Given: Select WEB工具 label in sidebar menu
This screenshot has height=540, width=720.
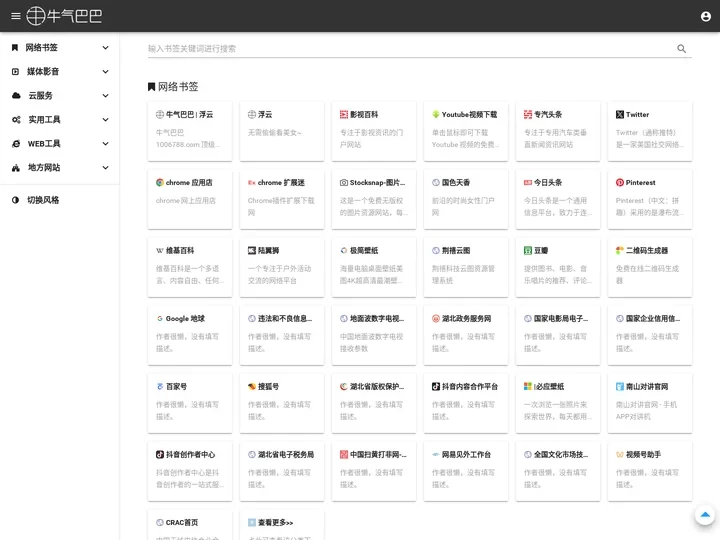Looking at the screenshot, I should pyautogui.click(x=44, y=144).
